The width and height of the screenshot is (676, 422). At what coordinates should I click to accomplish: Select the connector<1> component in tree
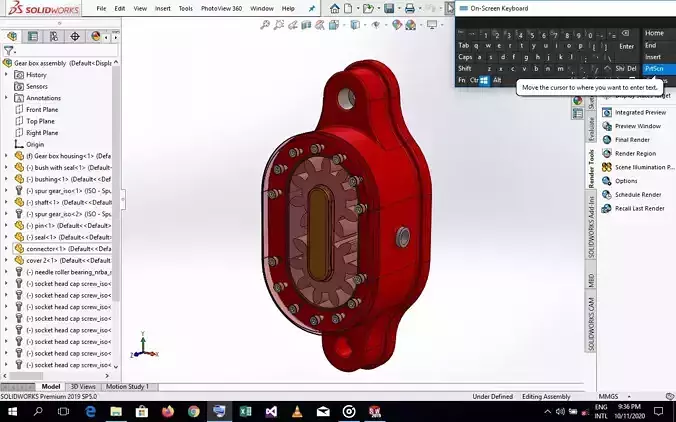click(62, 249)
